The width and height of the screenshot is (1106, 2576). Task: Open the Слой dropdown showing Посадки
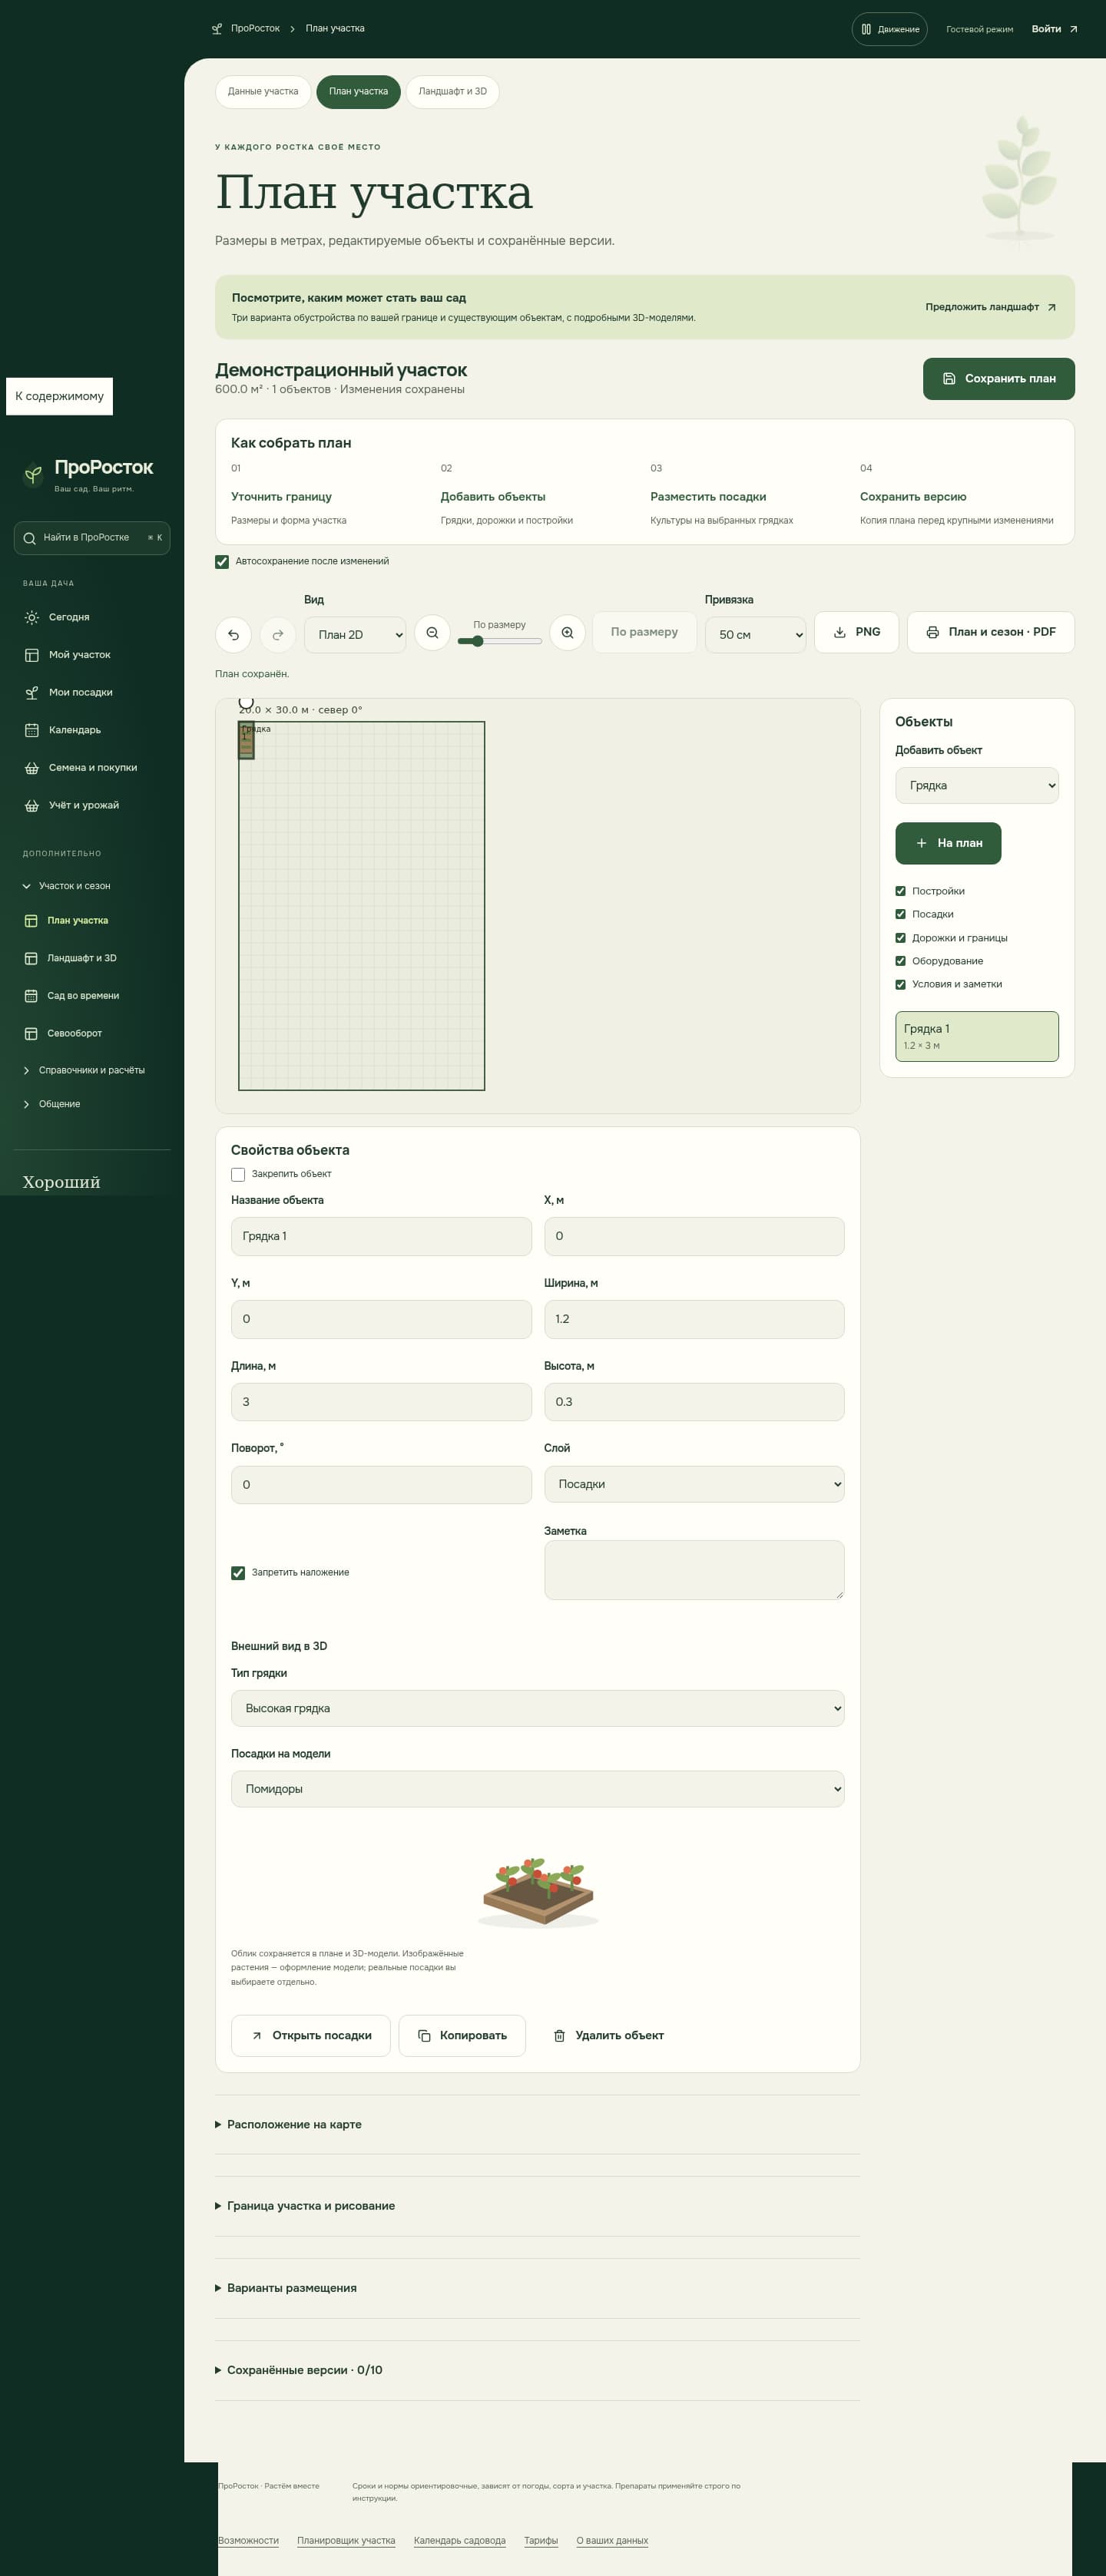tap(694, 1484)
